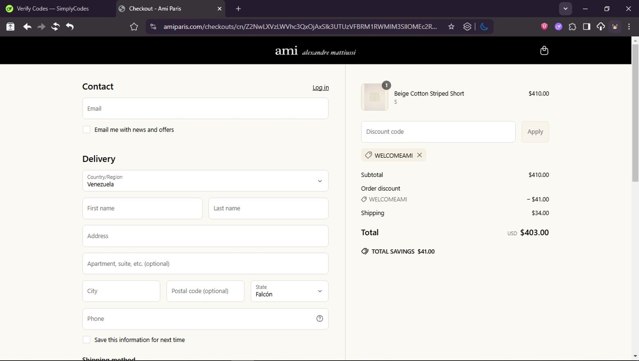Close the Checkout - Ami Paris tab

point(219,9)
